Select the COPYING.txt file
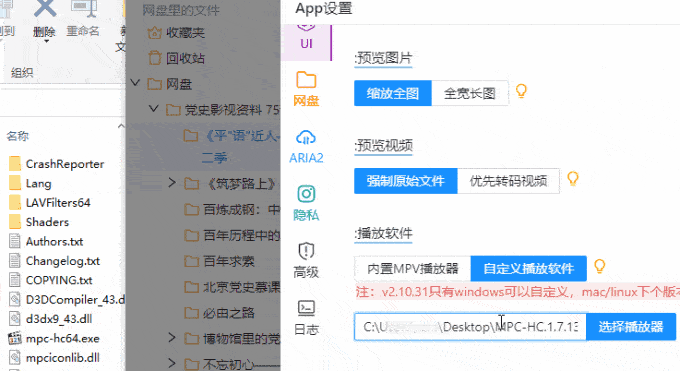 (50, 280)
